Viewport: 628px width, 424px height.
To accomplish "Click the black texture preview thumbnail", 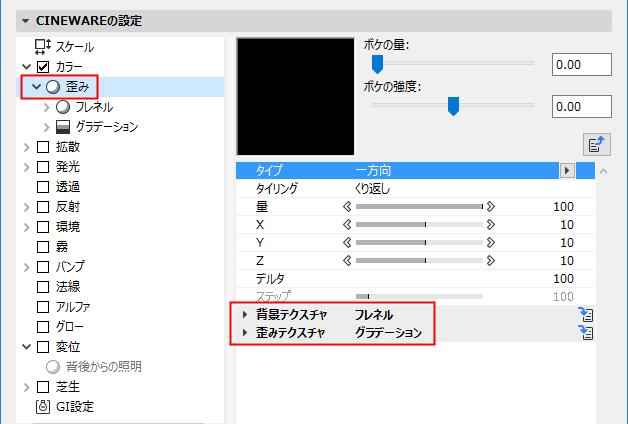I will (x=296, y=96).
